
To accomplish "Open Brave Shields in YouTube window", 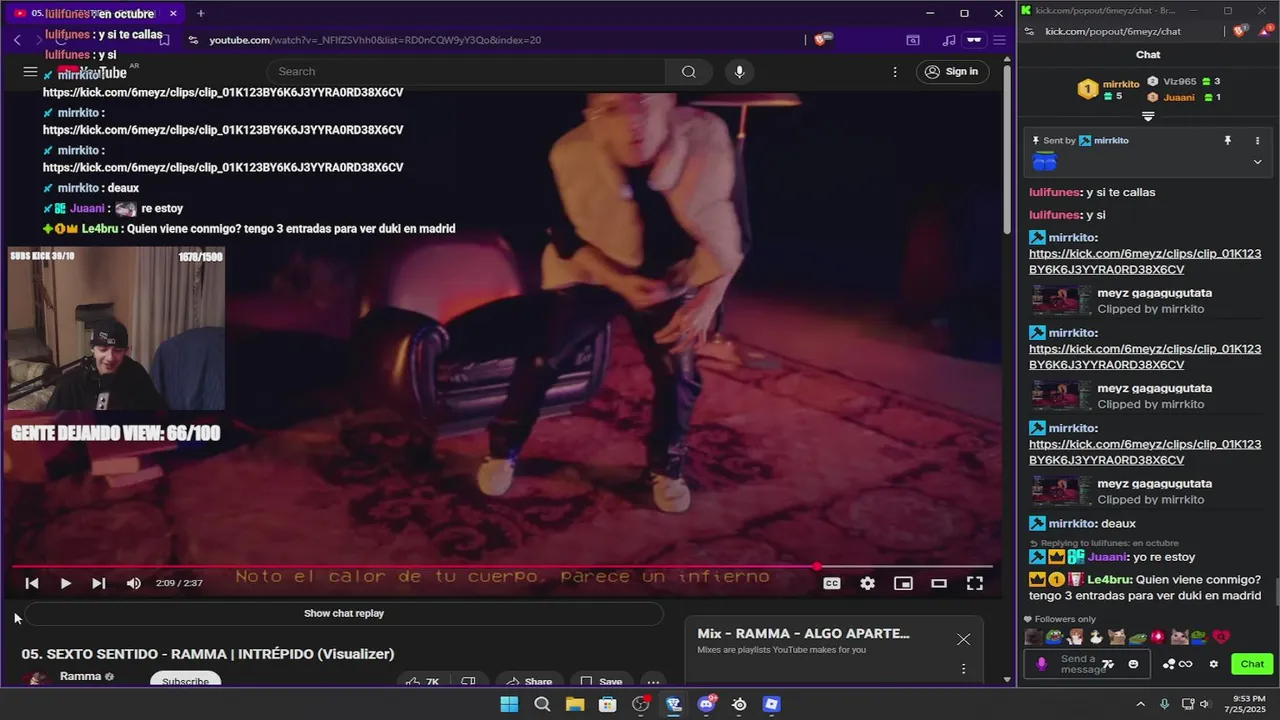I will pyautogui.click(x=820, y=40).
